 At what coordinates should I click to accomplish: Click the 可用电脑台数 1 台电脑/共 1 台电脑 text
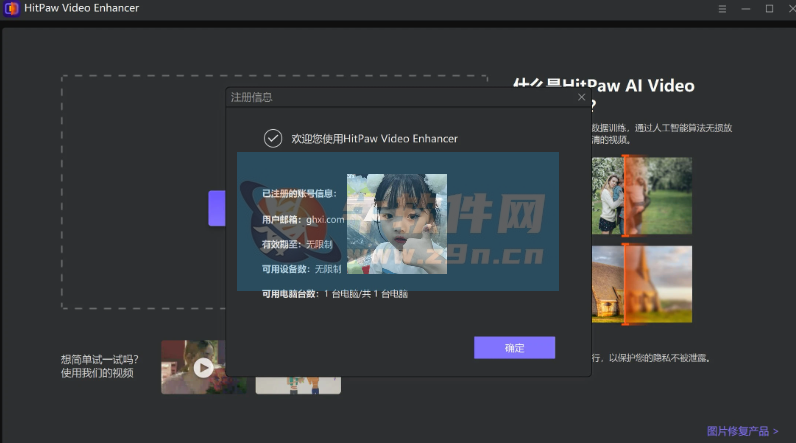point(335,294)
